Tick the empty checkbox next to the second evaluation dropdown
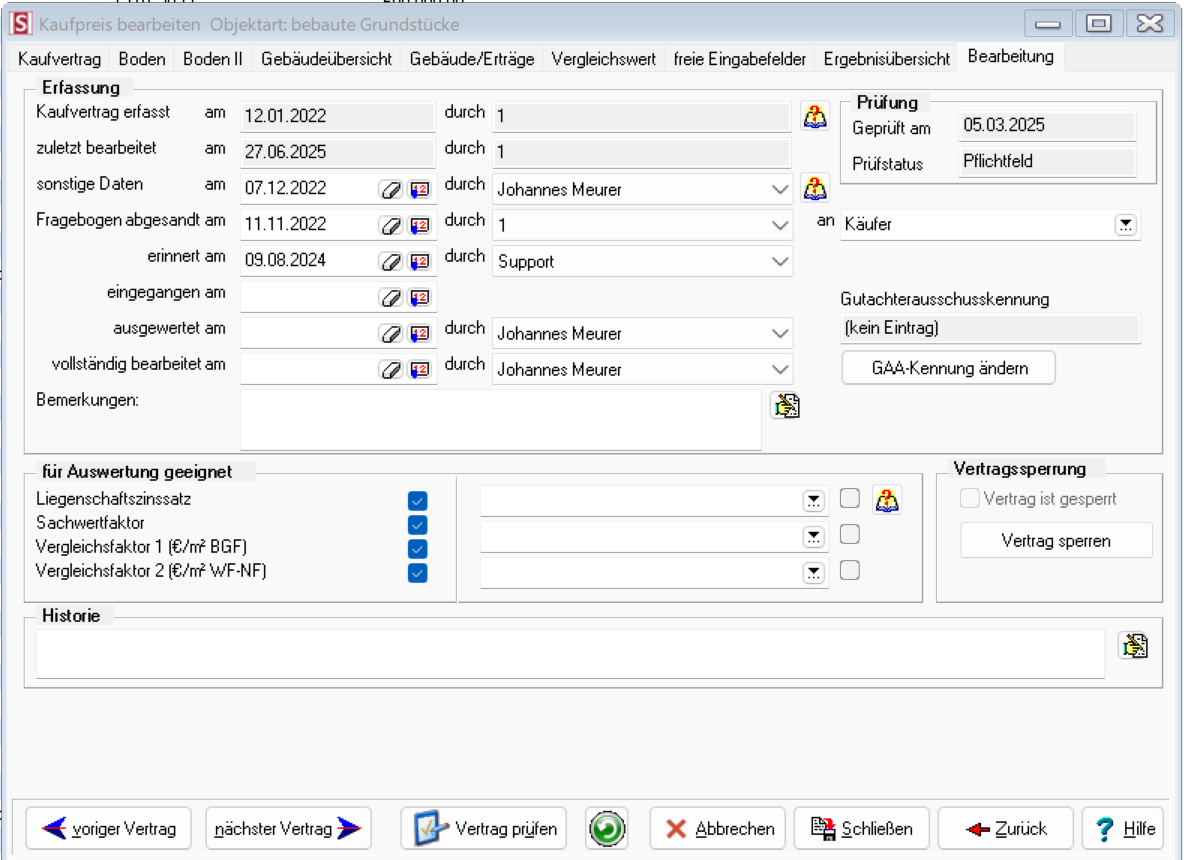The image size is (1188, 860). point(850,534)
